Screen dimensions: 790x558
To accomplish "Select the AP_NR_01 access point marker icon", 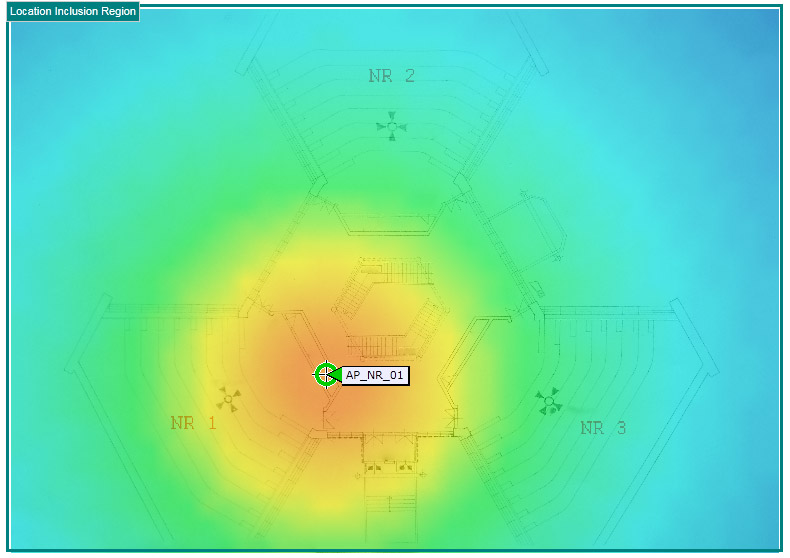I will [x=326, y=375].
